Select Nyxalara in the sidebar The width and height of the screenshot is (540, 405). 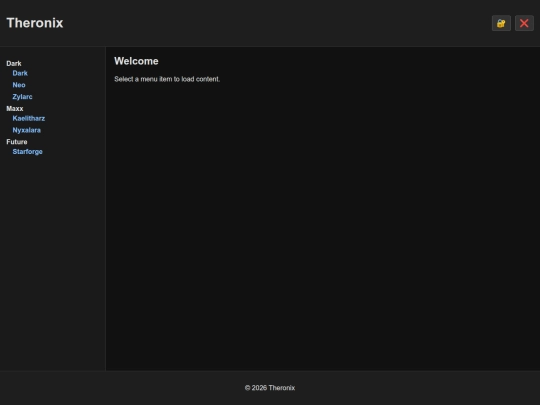coord(27,130)
